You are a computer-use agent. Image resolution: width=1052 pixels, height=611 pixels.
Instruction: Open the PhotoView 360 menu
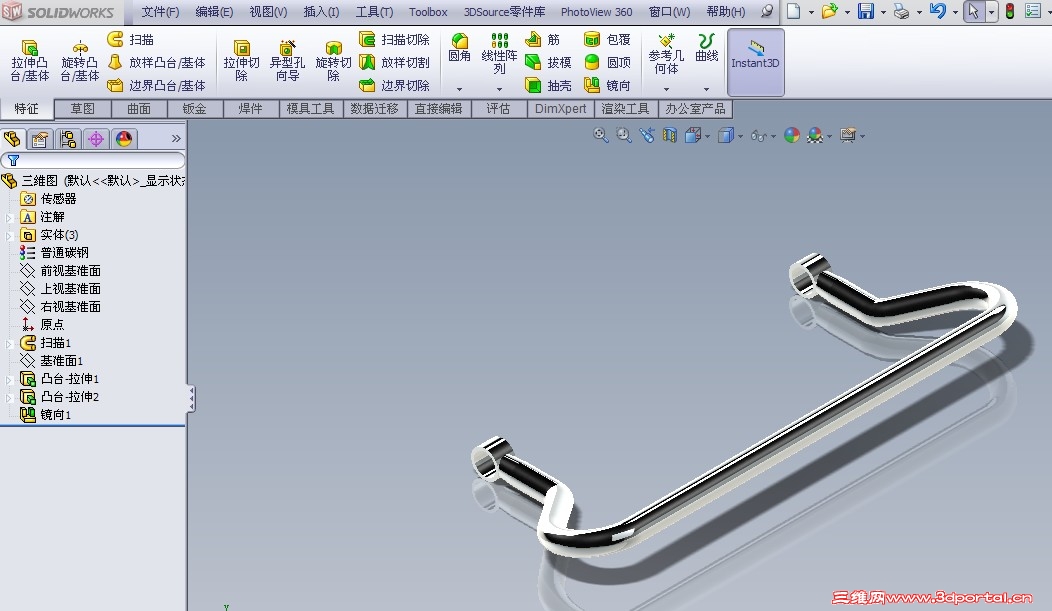[x=596, y=12]
